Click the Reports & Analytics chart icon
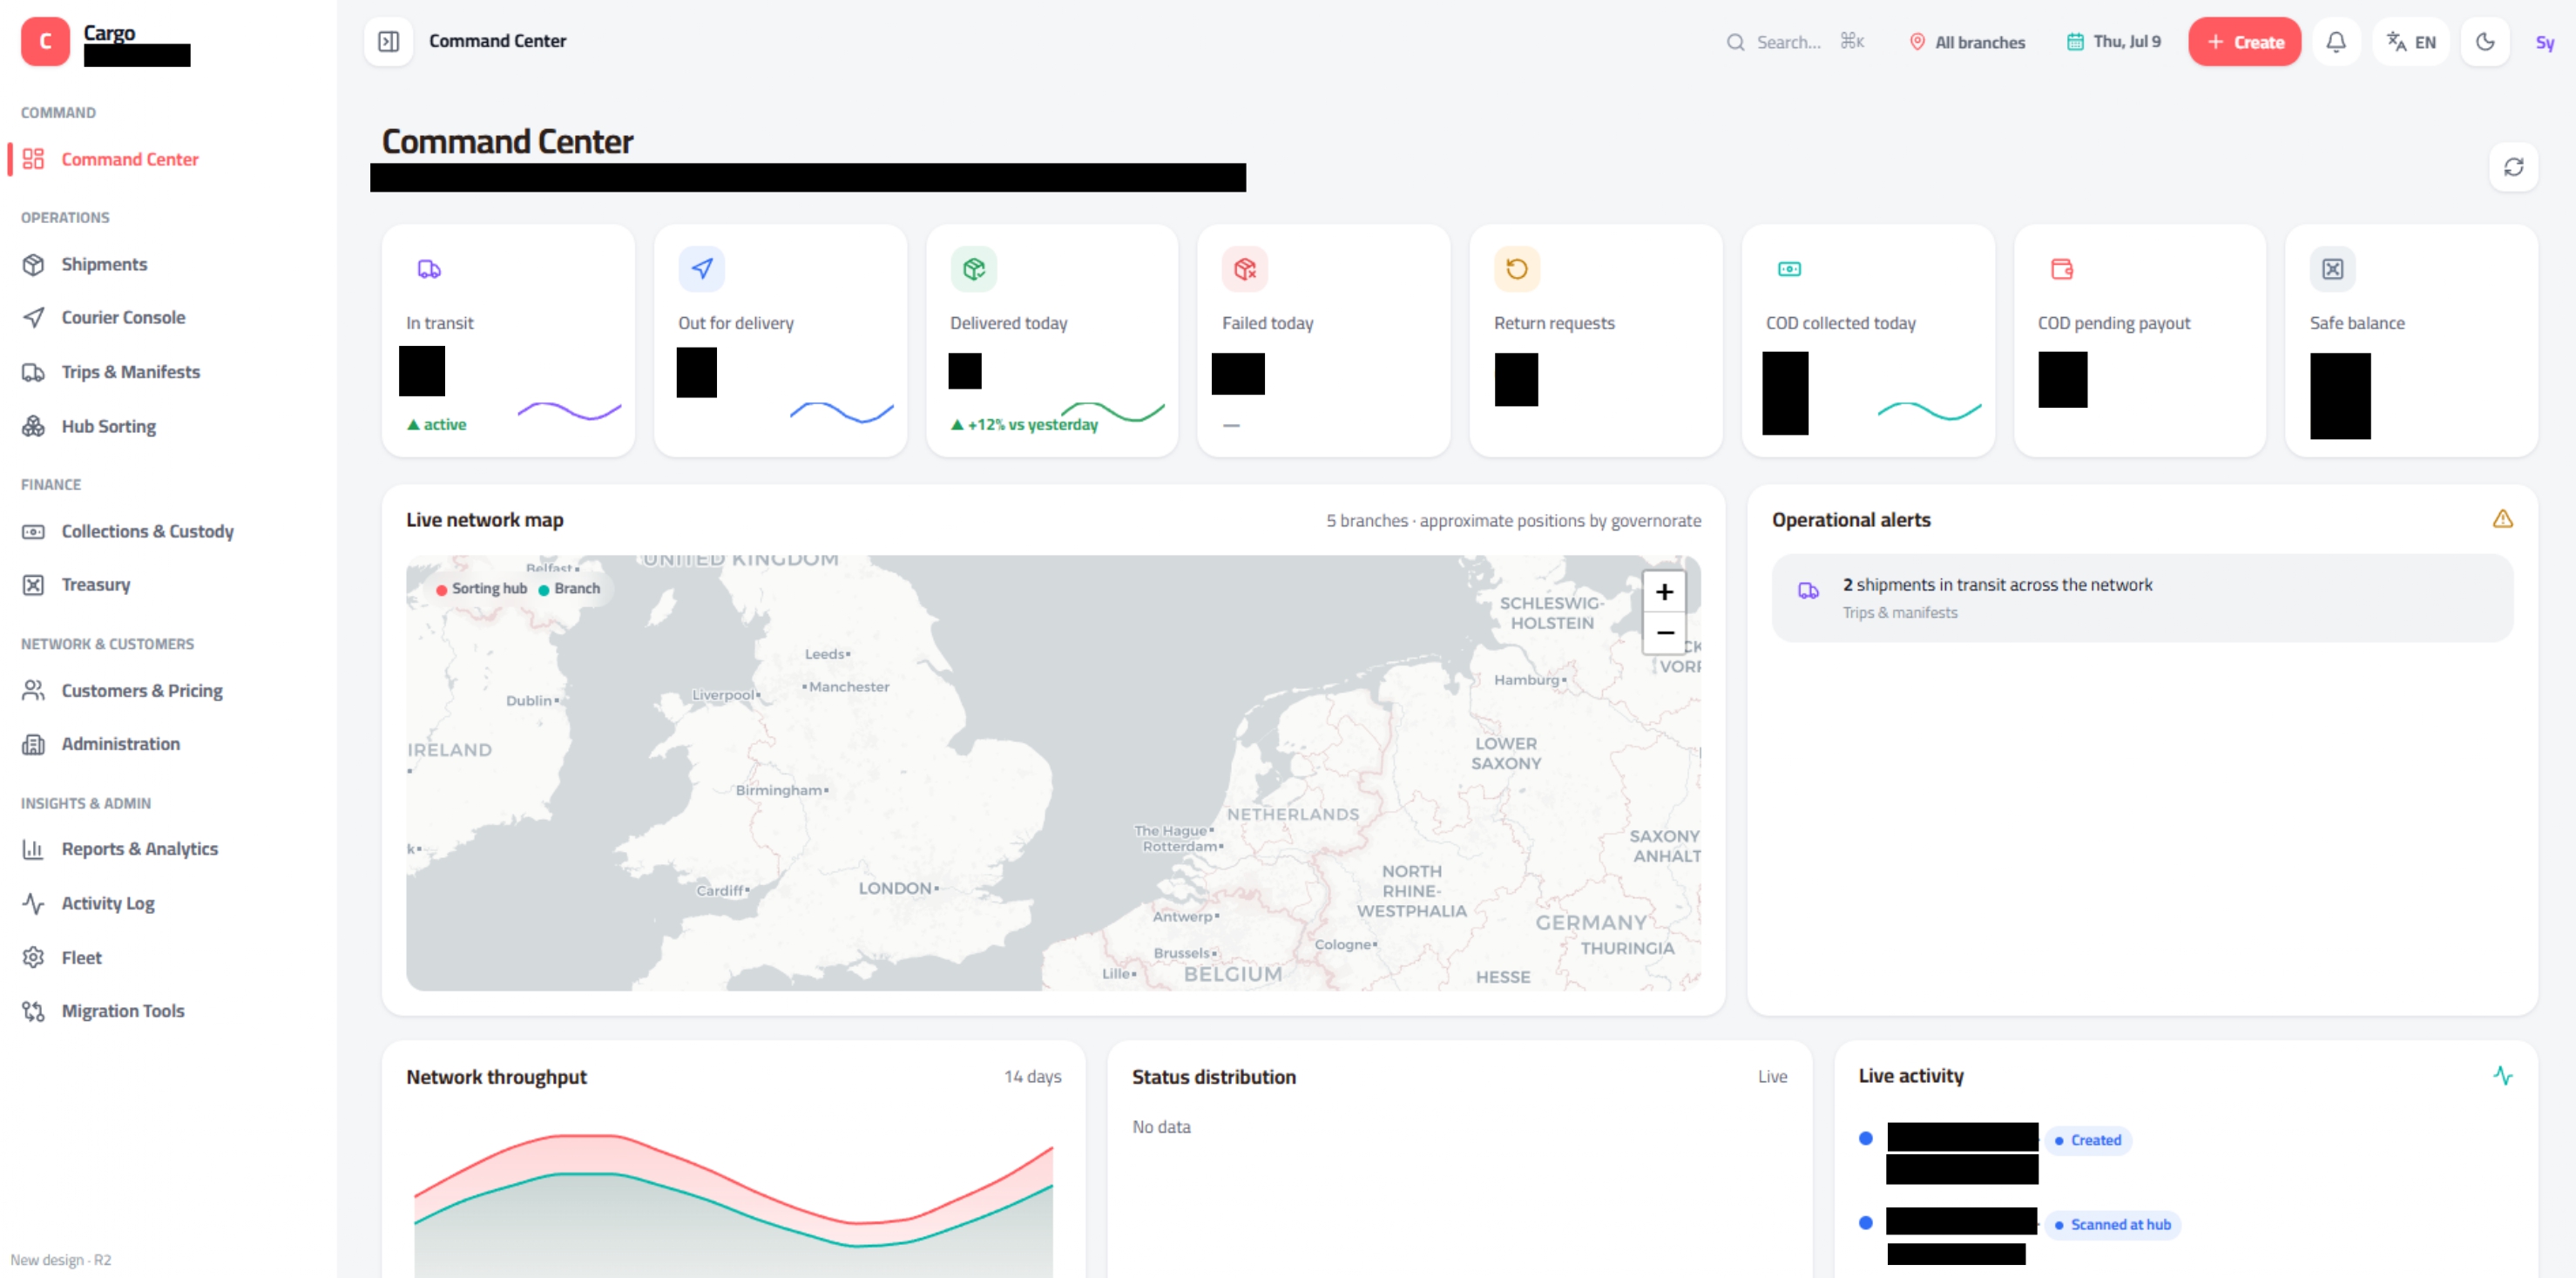The image size is (2576, 1278). point(33,849)
